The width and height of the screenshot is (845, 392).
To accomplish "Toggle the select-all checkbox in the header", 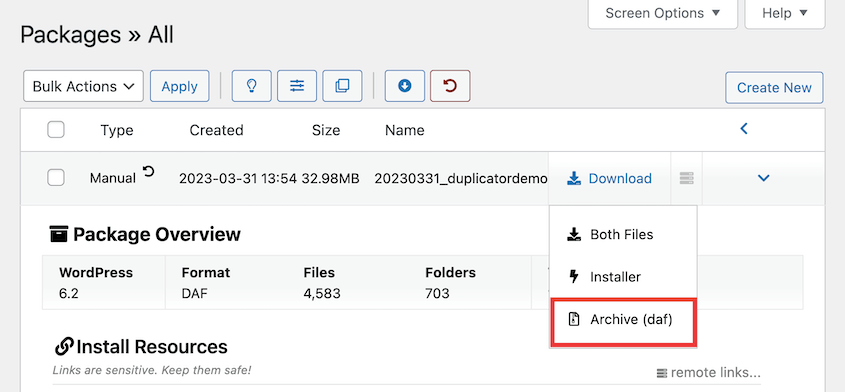I will click(56, 129).
